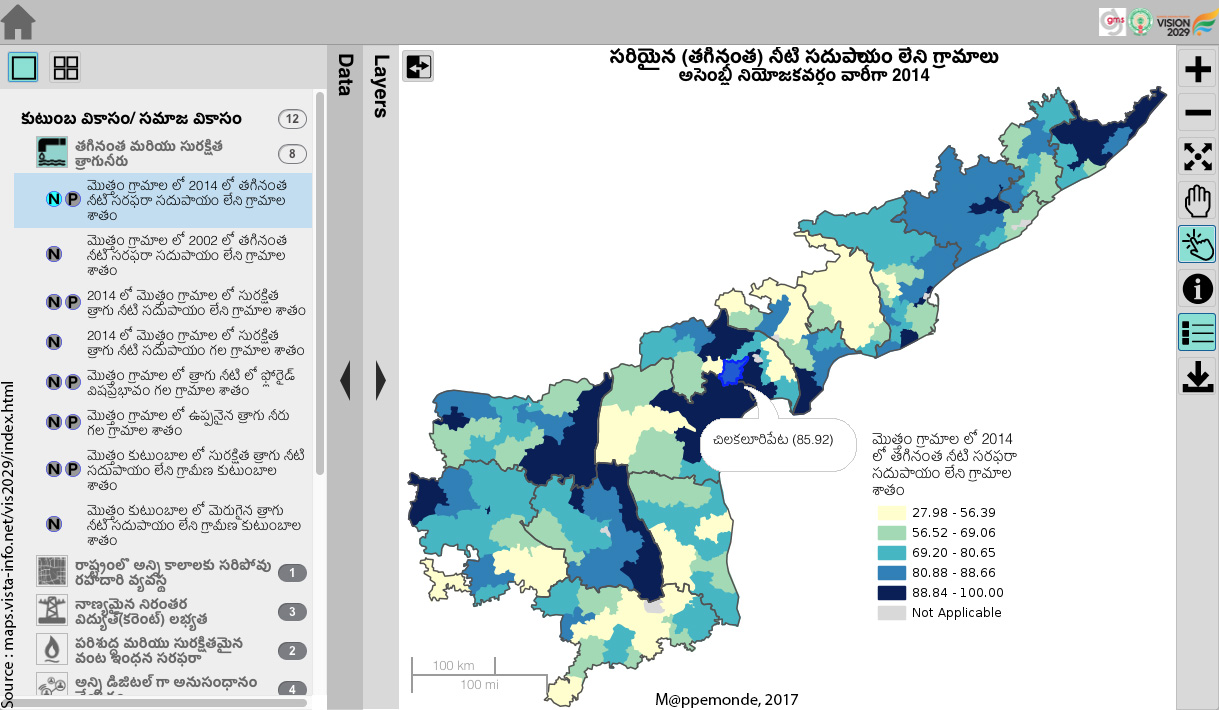
Task: Switch to four-map grid view
Action: tap(66, 68)
